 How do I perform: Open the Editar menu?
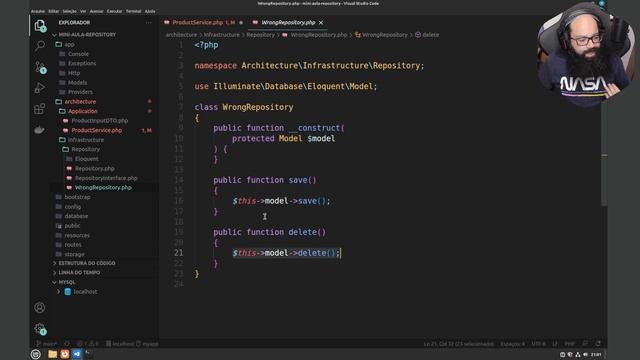[x=53, y=11]
